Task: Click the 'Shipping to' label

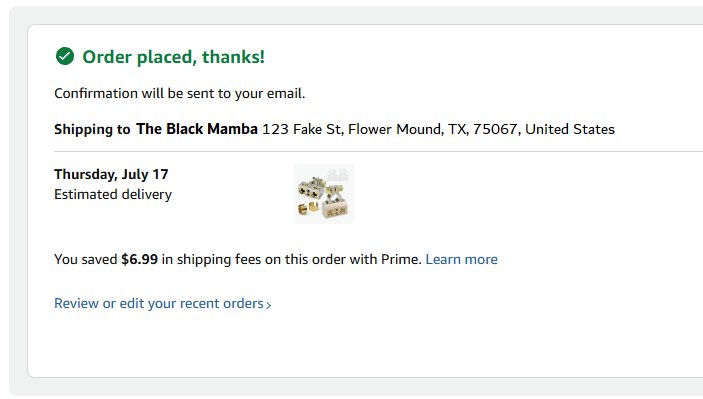Action: pyautogui.click(x=92, y=129)
